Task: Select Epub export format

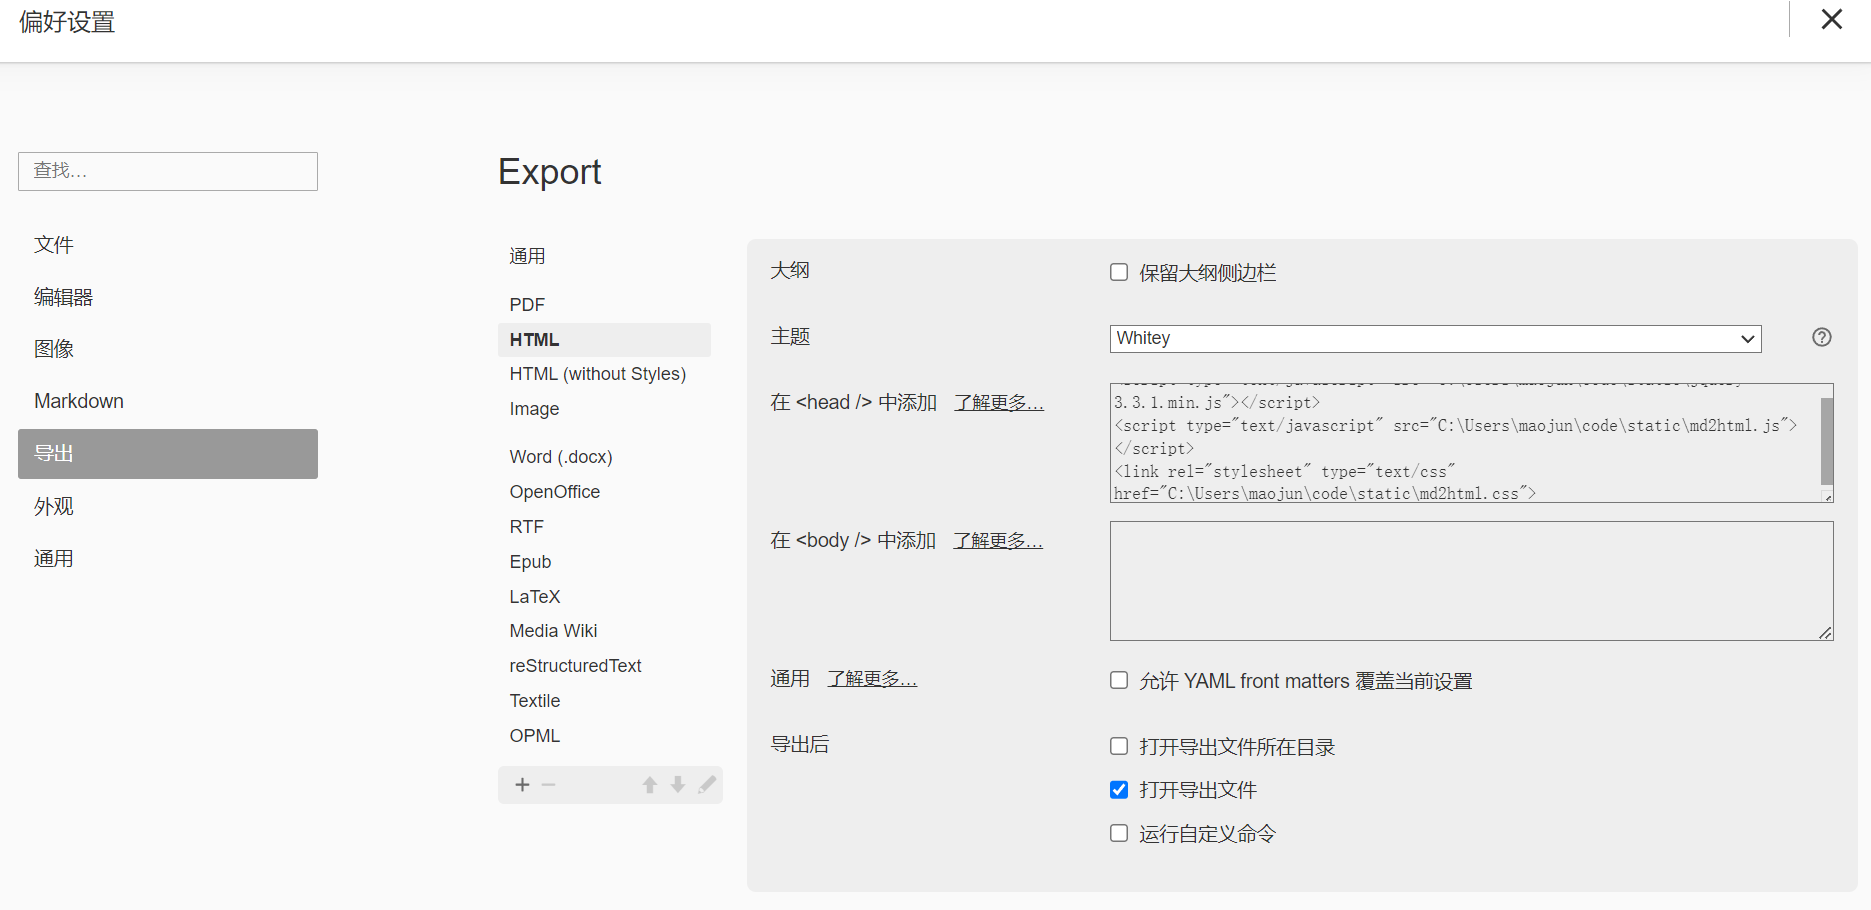Action: [604, 562]
